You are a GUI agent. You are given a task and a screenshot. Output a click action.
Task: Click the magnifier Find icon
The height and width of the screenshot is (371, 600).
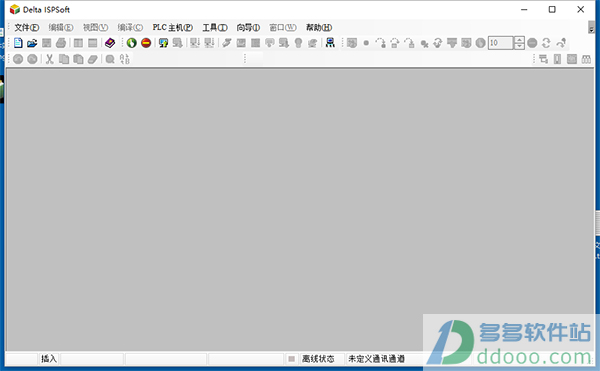click(110, 59)
